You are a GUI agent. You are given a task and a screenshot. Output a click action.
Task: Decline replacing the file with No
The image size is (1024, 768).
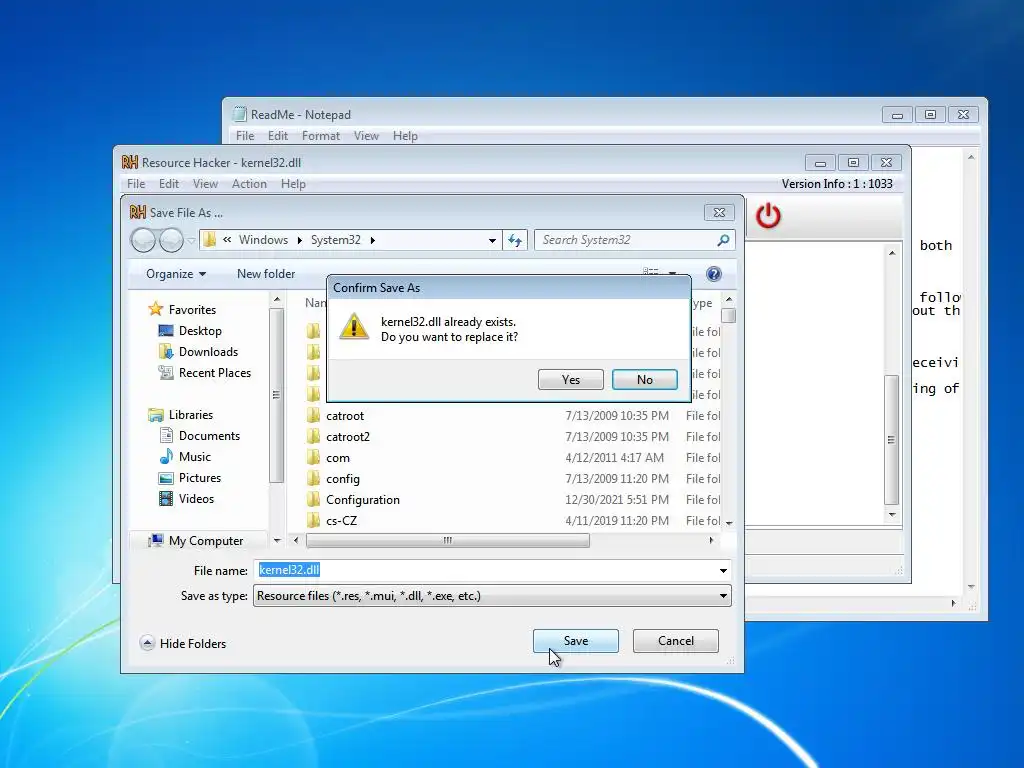pos(645,379)
